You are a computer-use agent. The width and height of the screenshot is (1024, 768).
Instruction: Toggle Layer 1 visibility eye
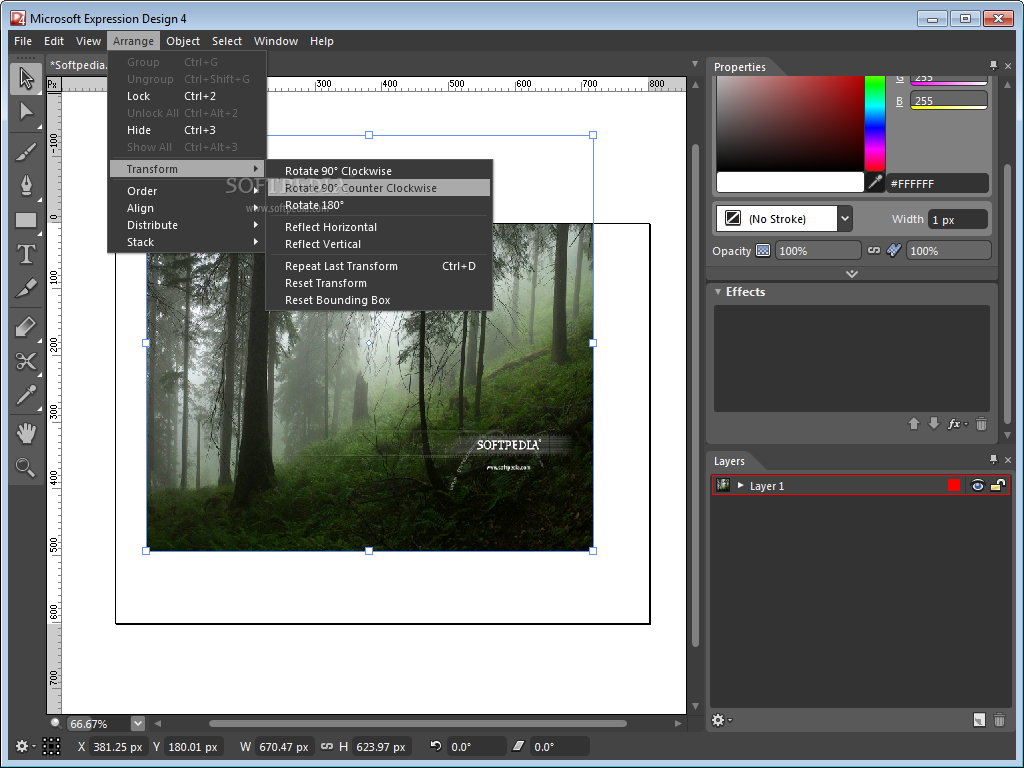[978, 485]
